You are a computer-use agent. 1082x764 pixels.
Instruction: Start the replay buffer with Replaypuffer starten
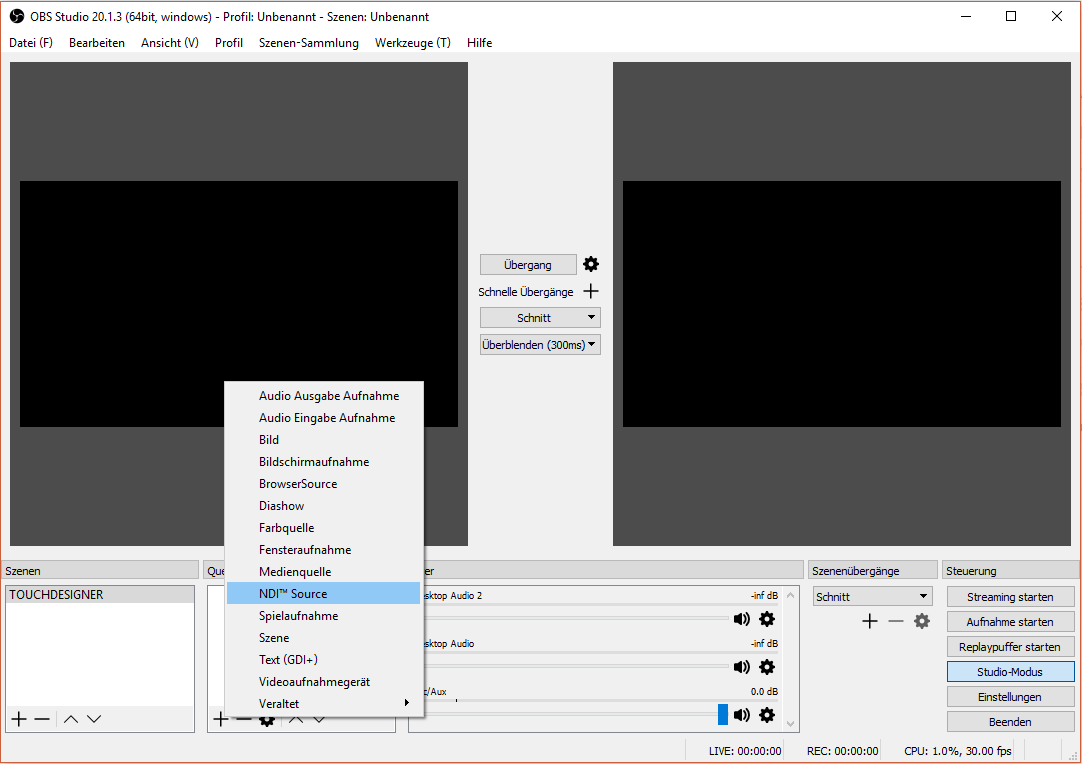pyautogui.click(x=1010, y=647)
